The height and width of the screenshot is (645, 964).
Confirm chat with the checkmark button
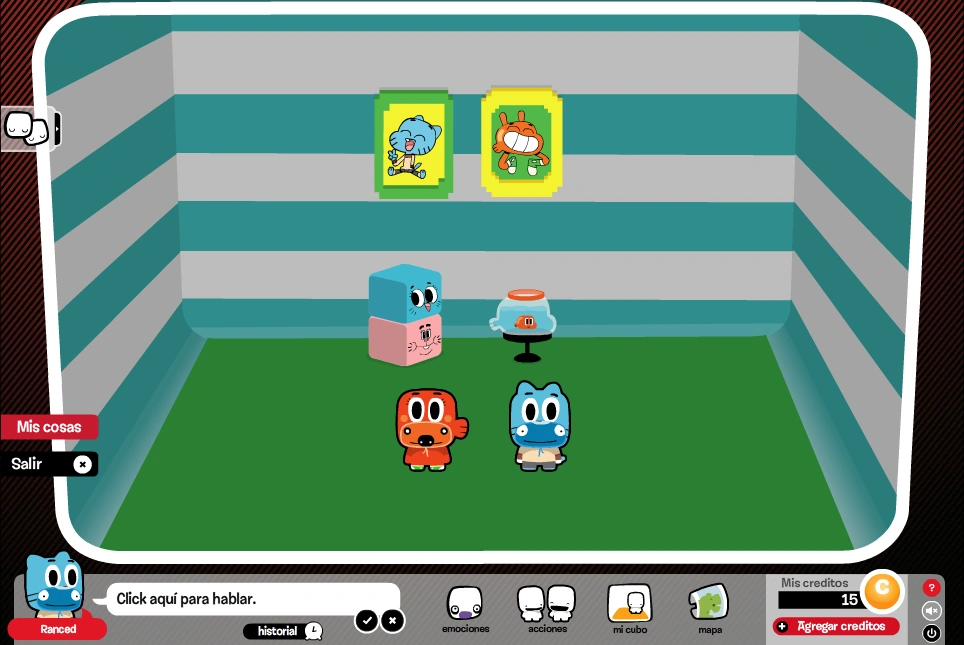[x=367, y=621]
